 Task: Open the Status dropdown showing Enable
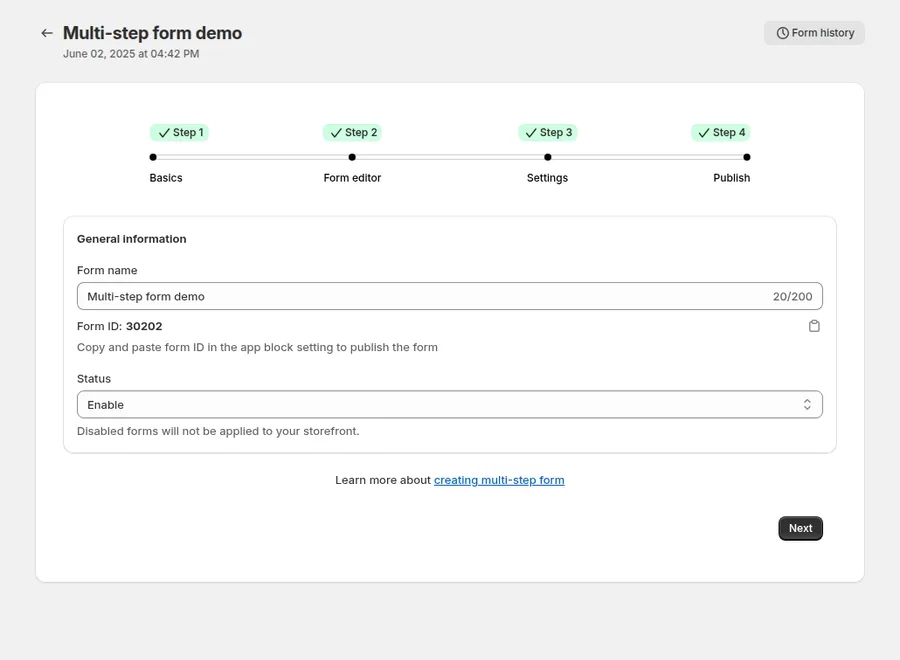coord(449,405)
